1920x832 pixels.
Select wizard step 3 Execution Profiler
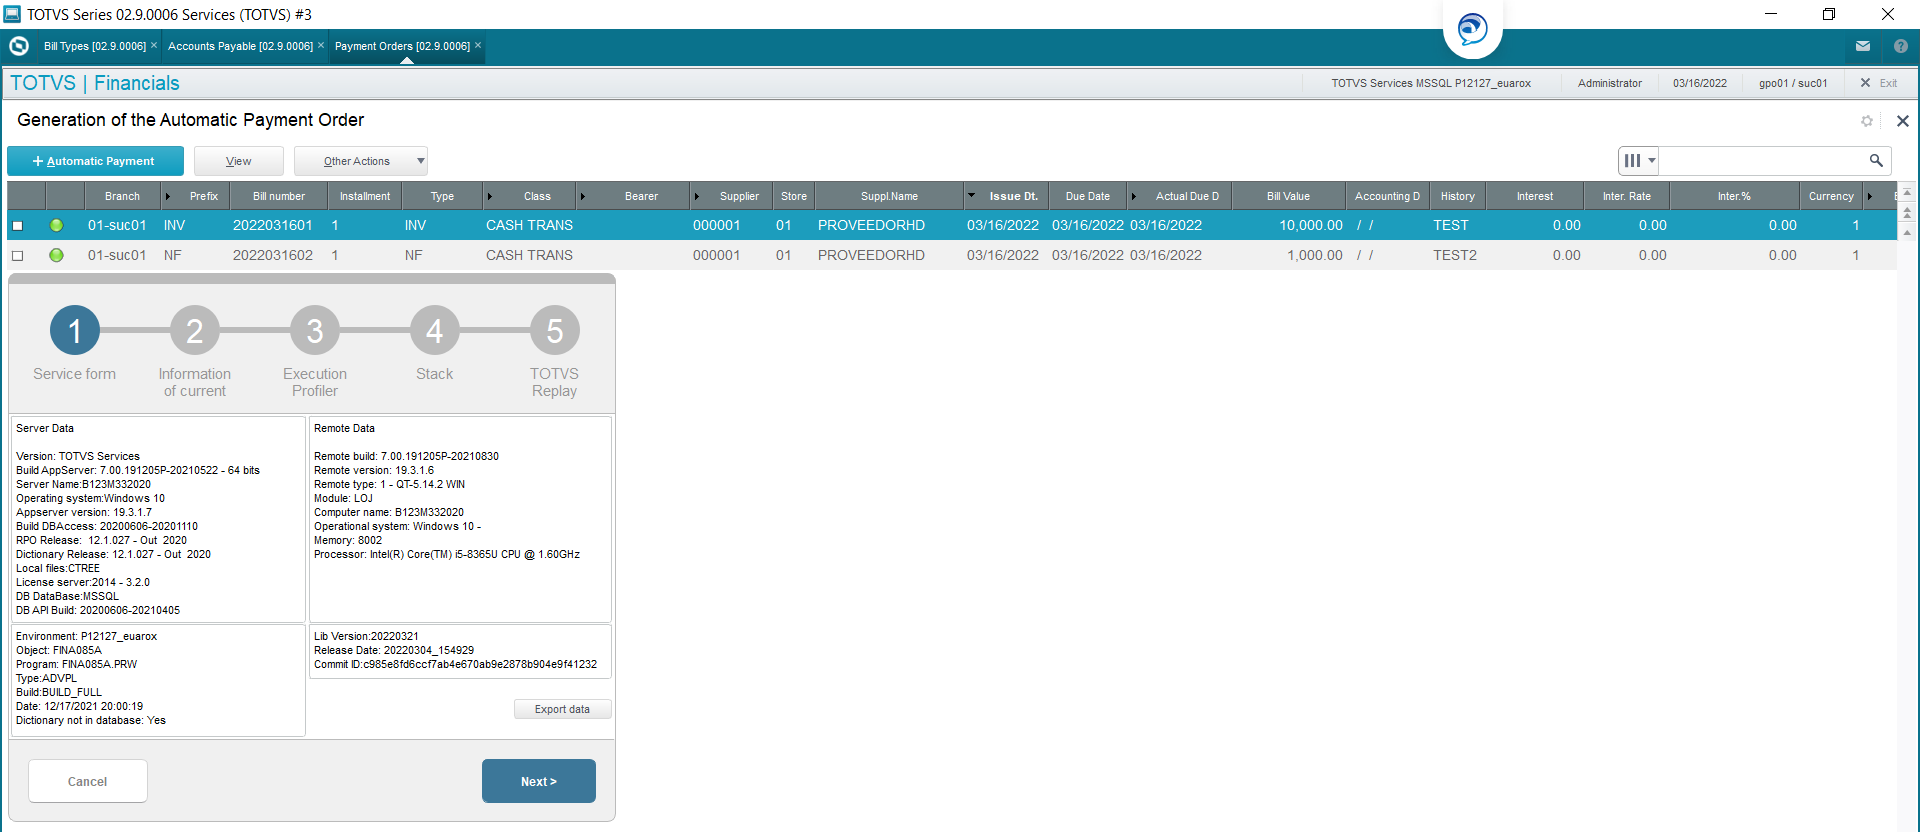[315, 331]
